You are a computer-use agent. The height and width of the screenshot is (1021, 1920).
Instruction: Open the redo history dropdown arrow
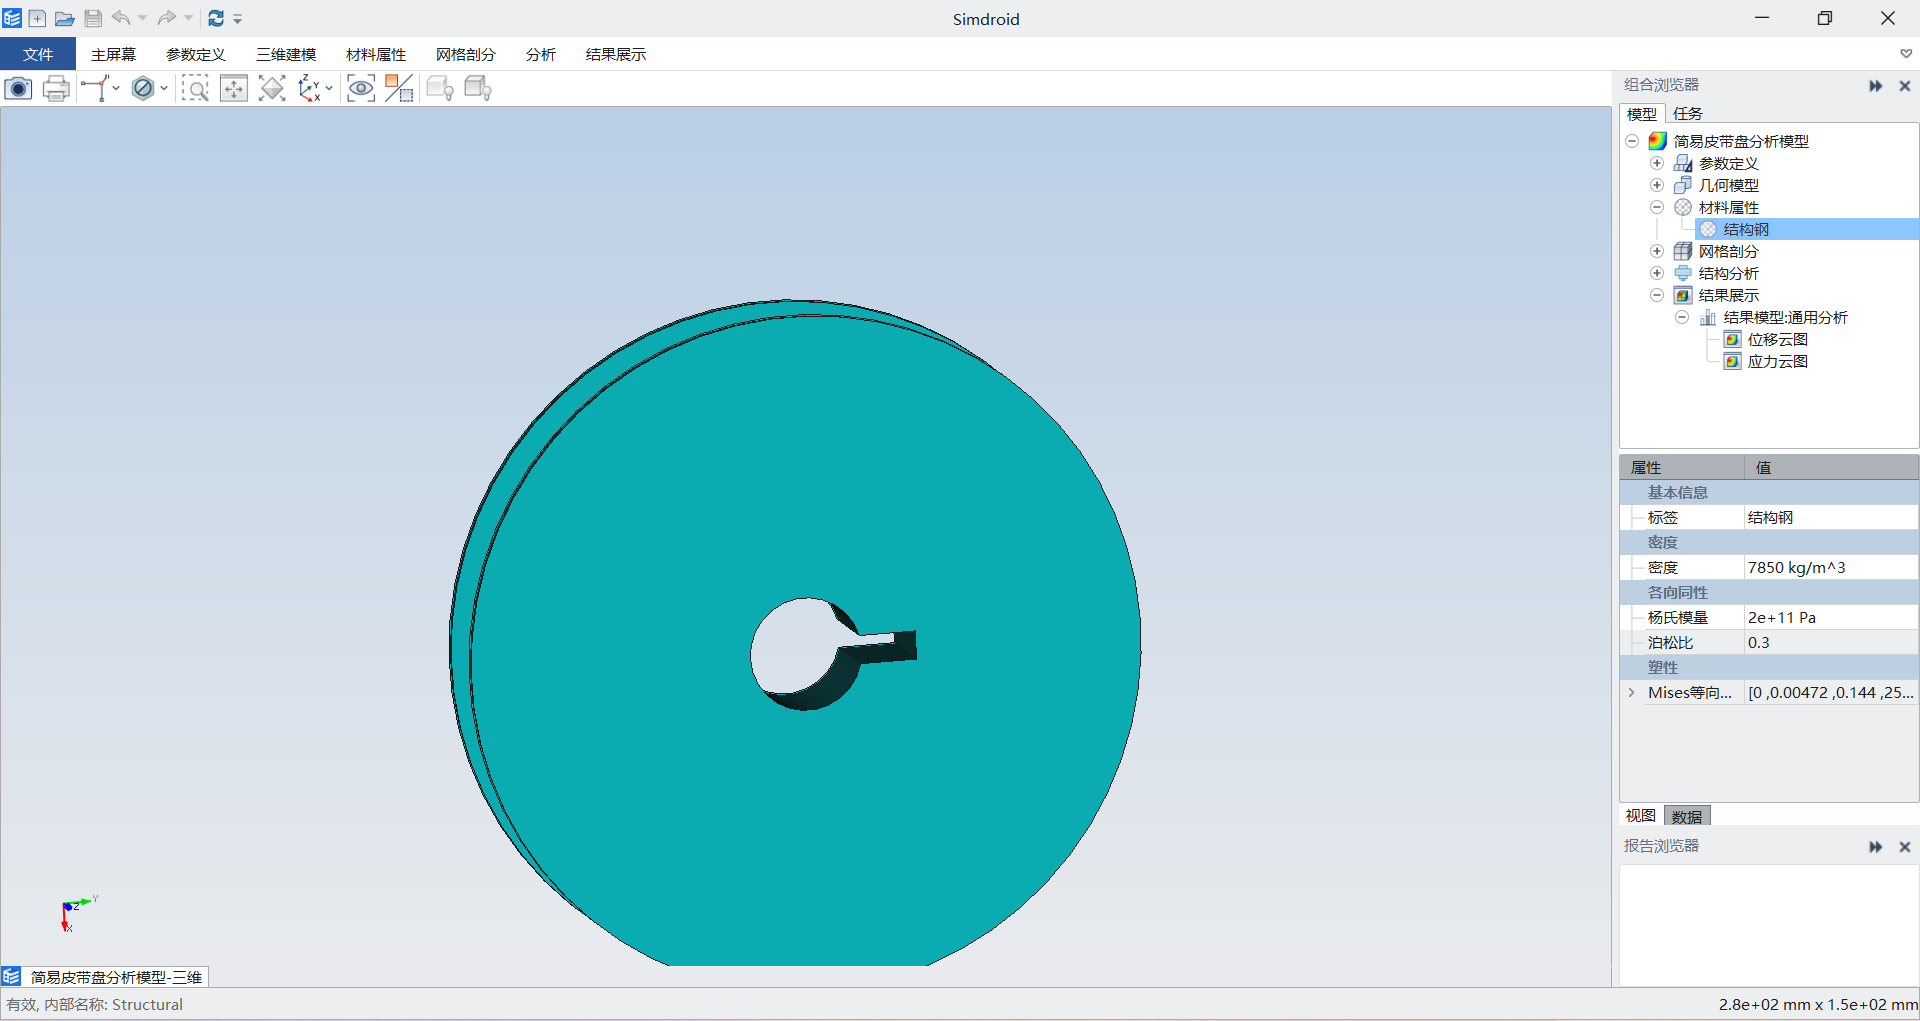pyautogui.click(x=188, y=18)
